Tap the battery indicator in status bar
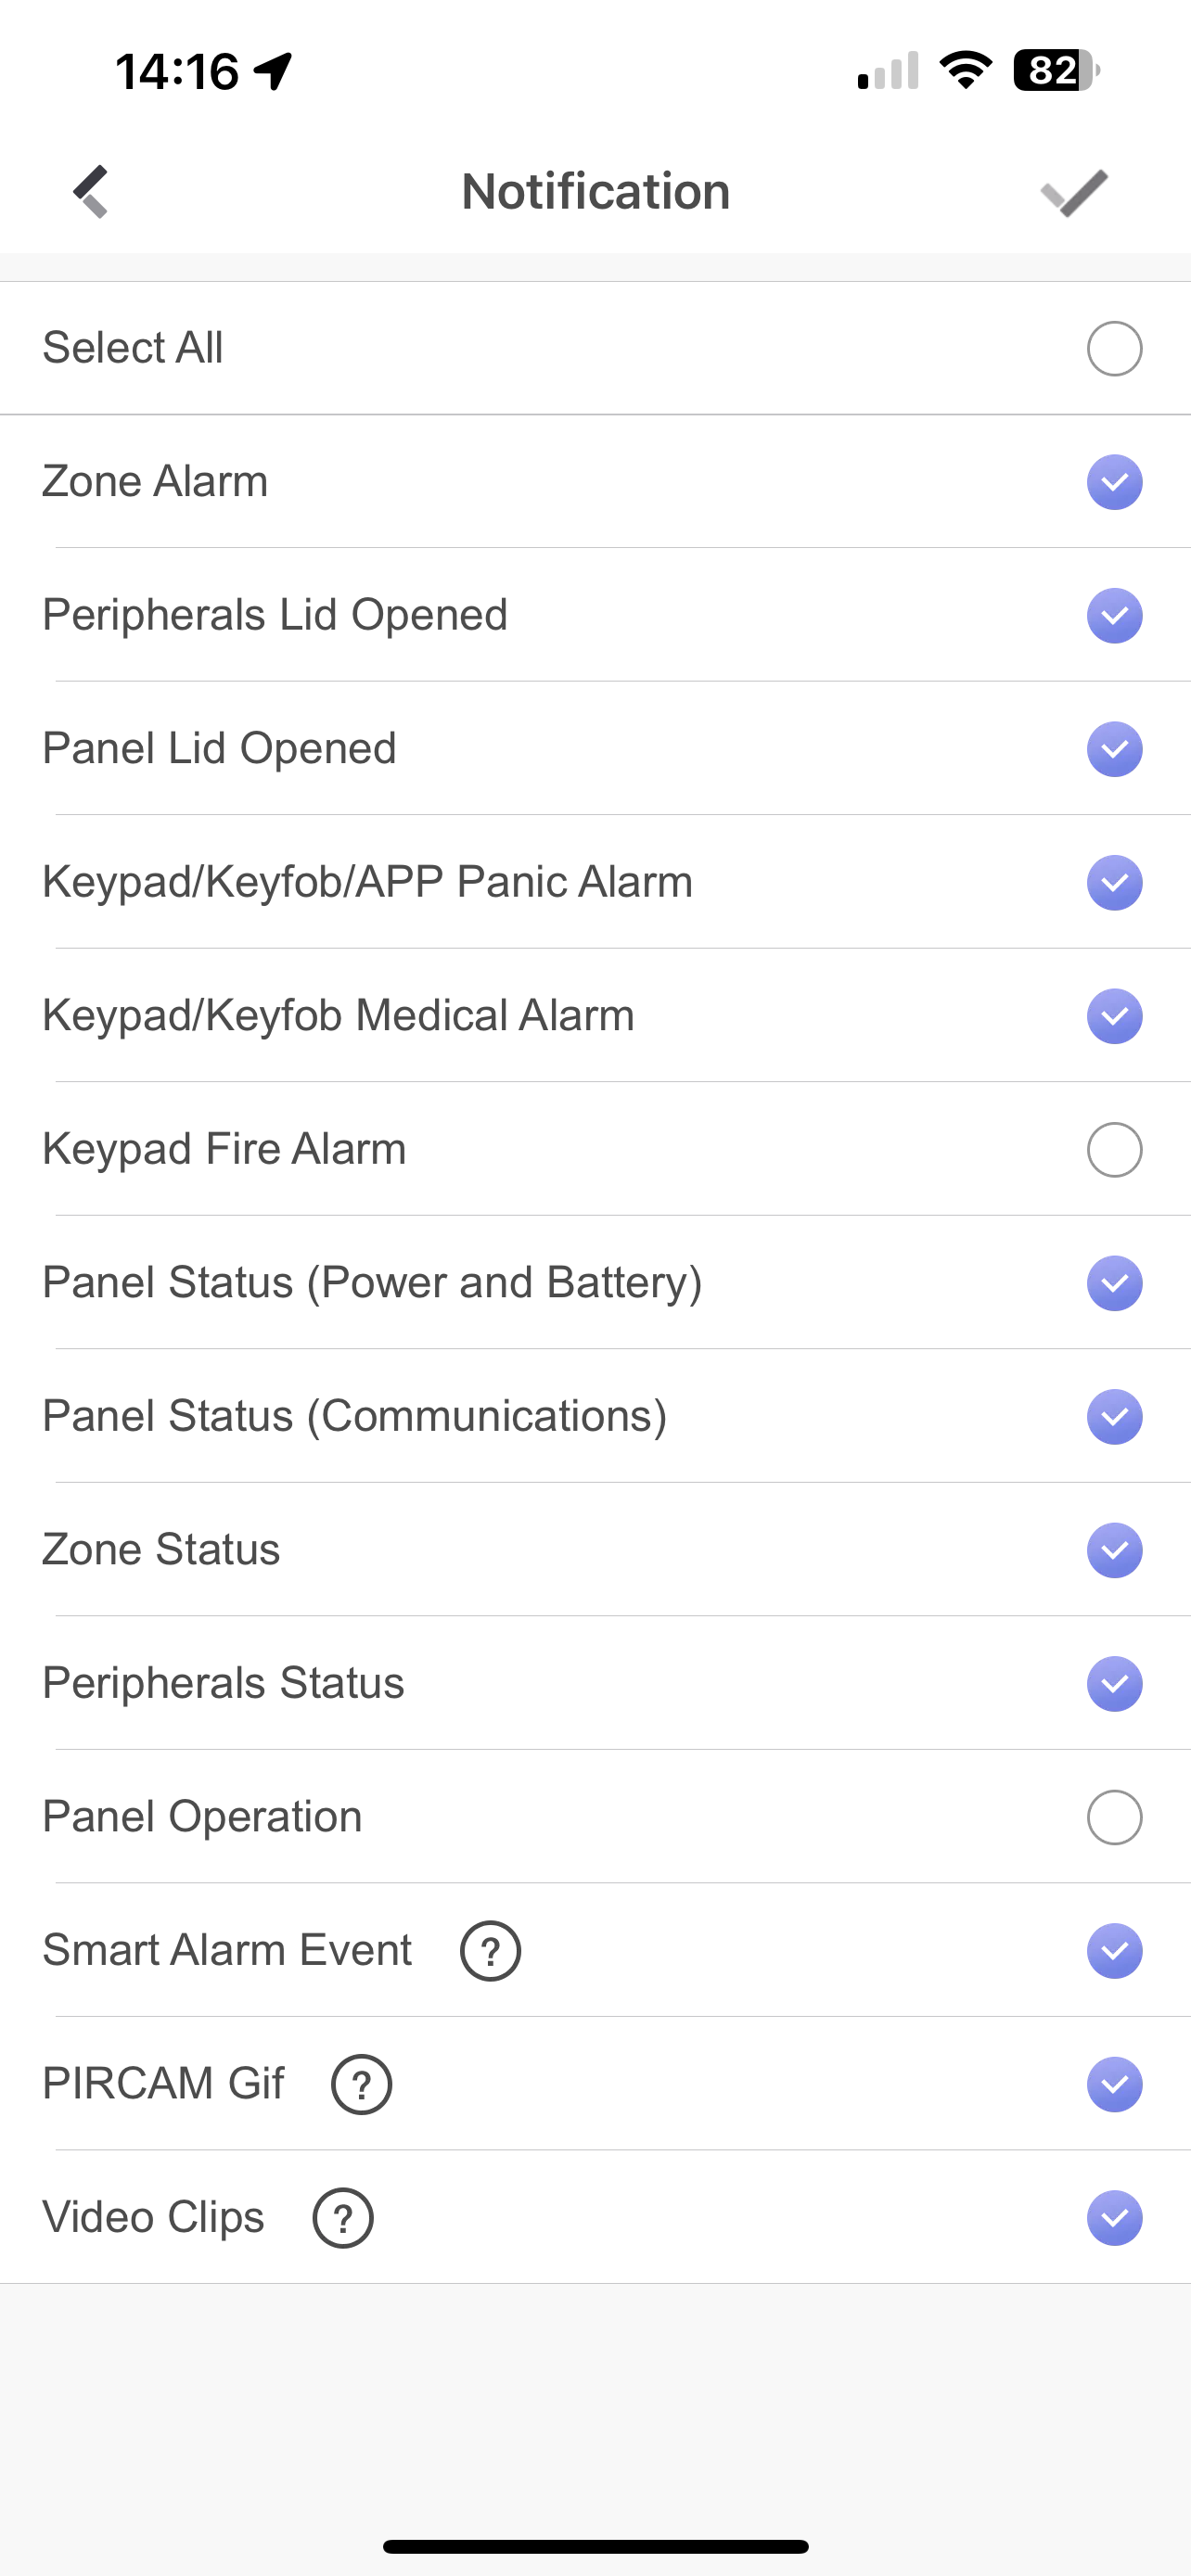 (1056, 71)
